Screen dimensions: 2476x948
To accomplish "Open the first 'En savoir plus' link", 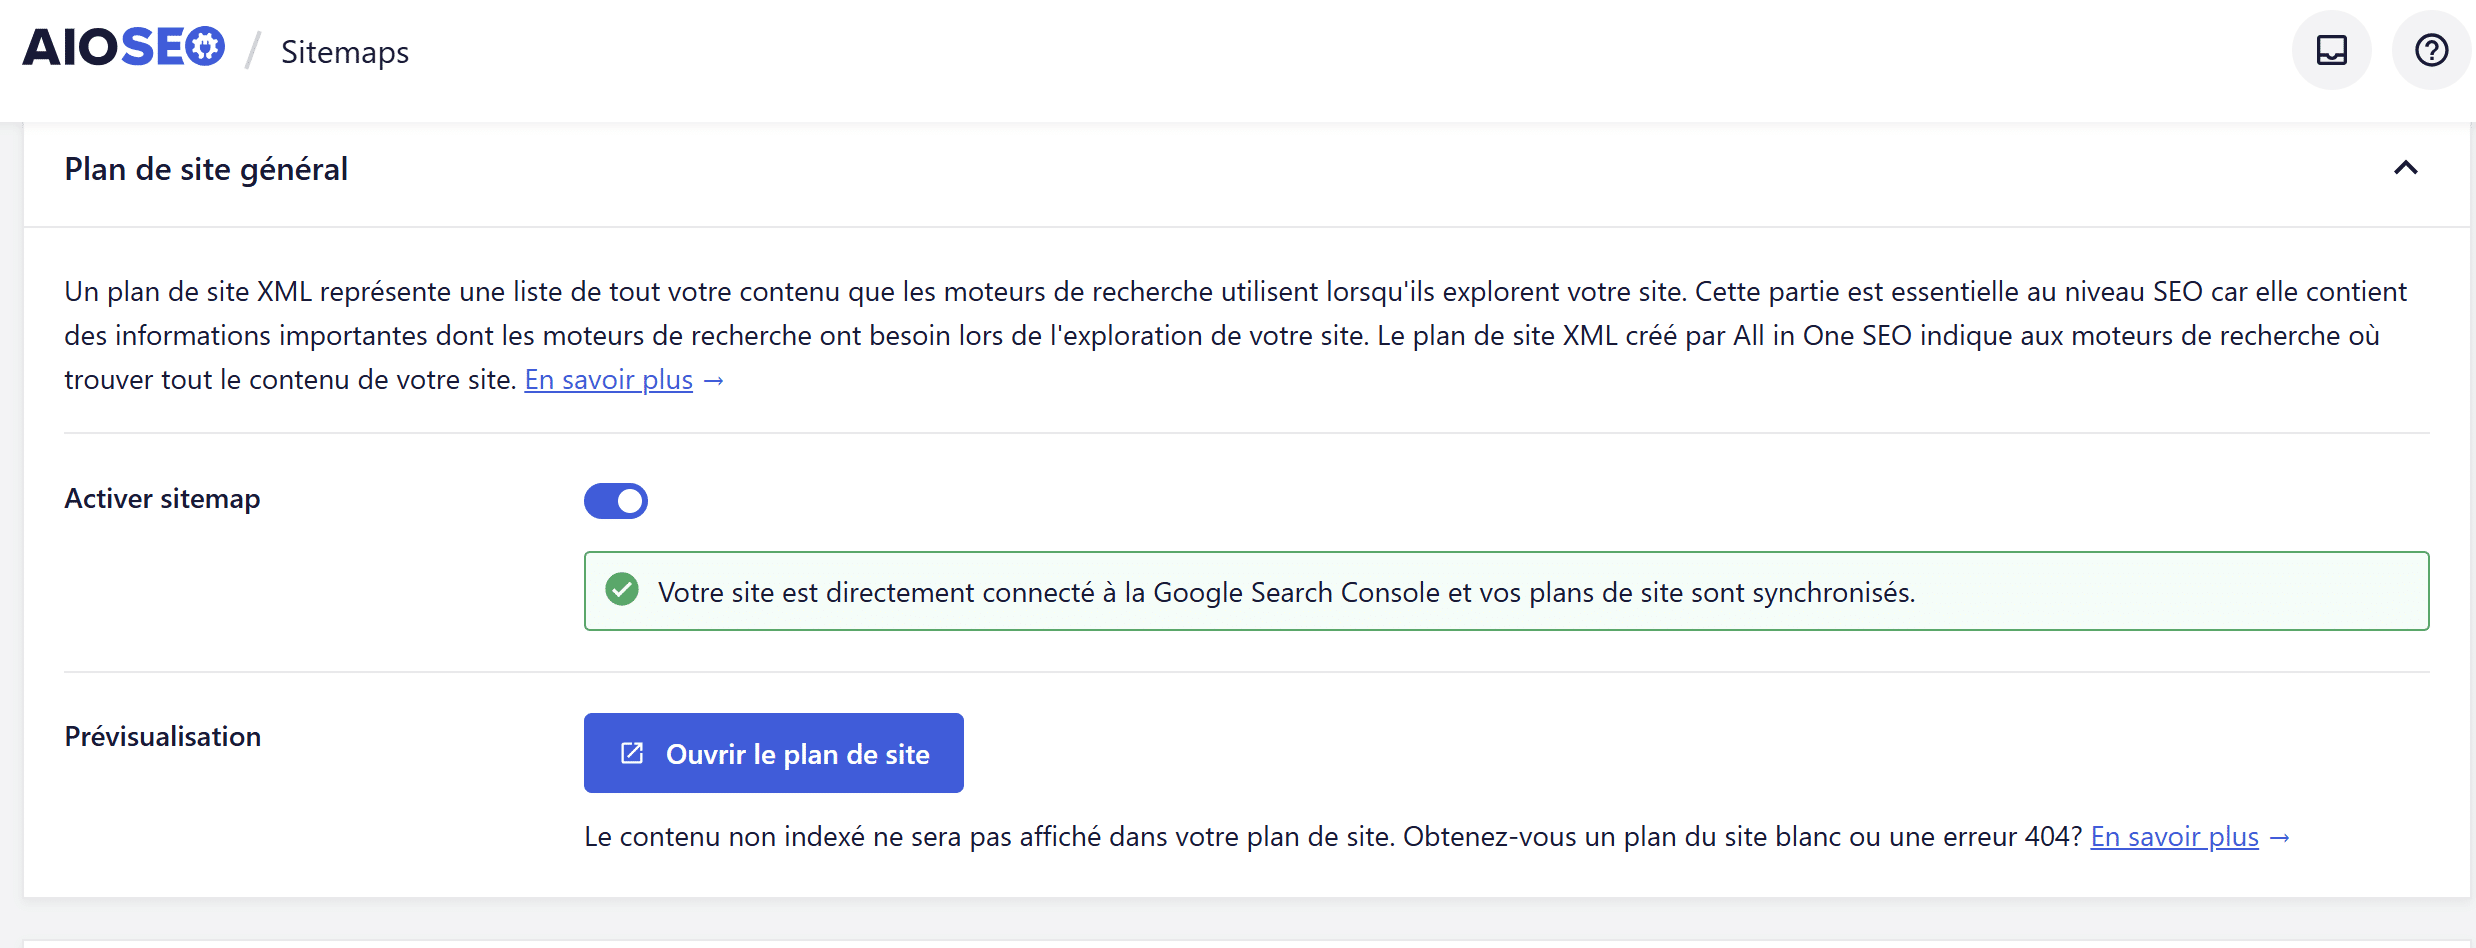I will pyautogui.click(x=608, y=380).
